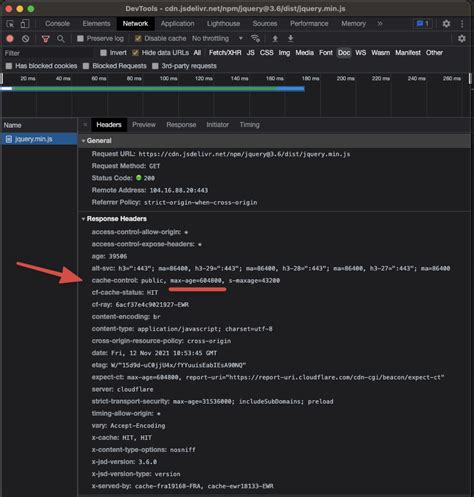The image size is (474, 497).
Task: Select the jquery.min.js file icon
Action: click(x=9, y=139)
